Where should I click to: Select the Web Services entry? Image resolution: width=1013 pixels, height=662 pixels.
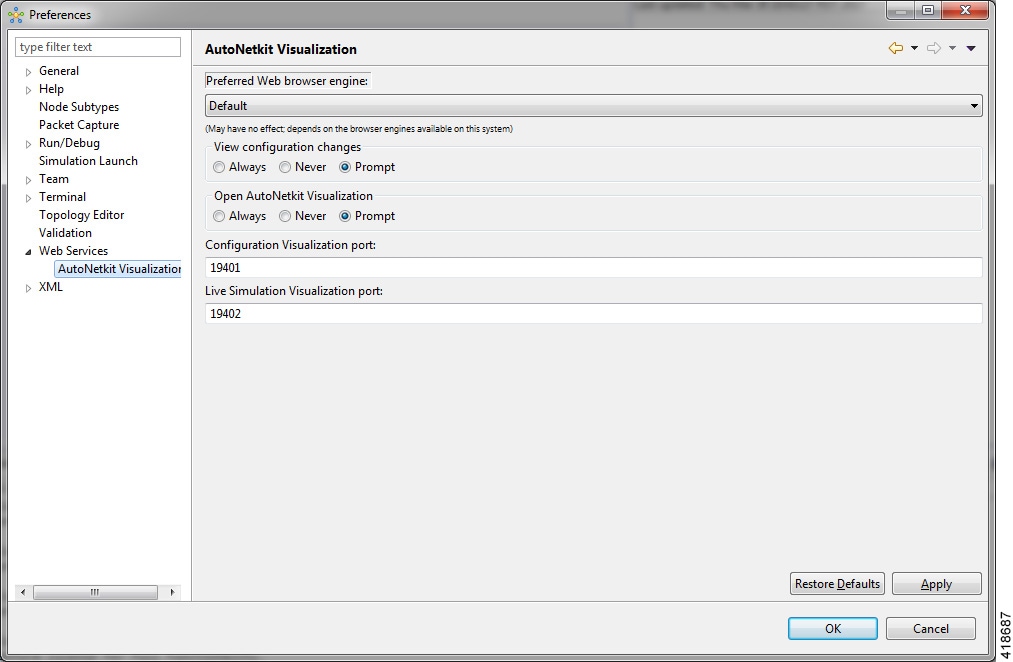click(x=73, y=251)
